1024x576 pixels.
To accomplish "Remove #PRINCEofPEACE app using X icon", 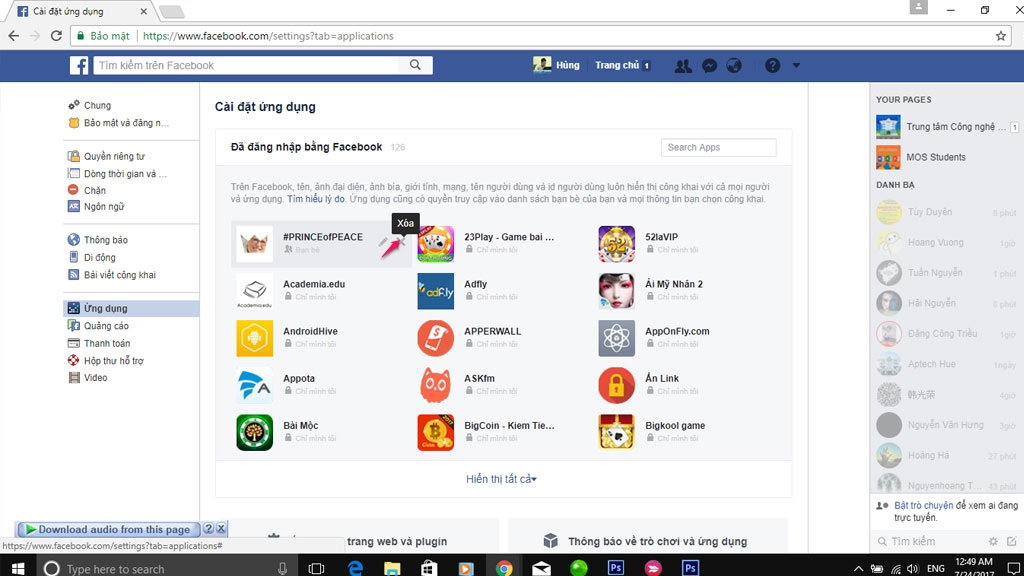I will click(402, 242).
